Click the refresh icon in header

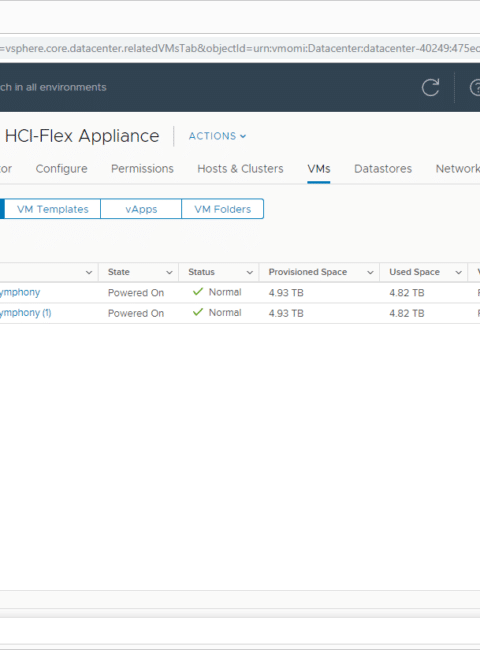coord(430,87)
